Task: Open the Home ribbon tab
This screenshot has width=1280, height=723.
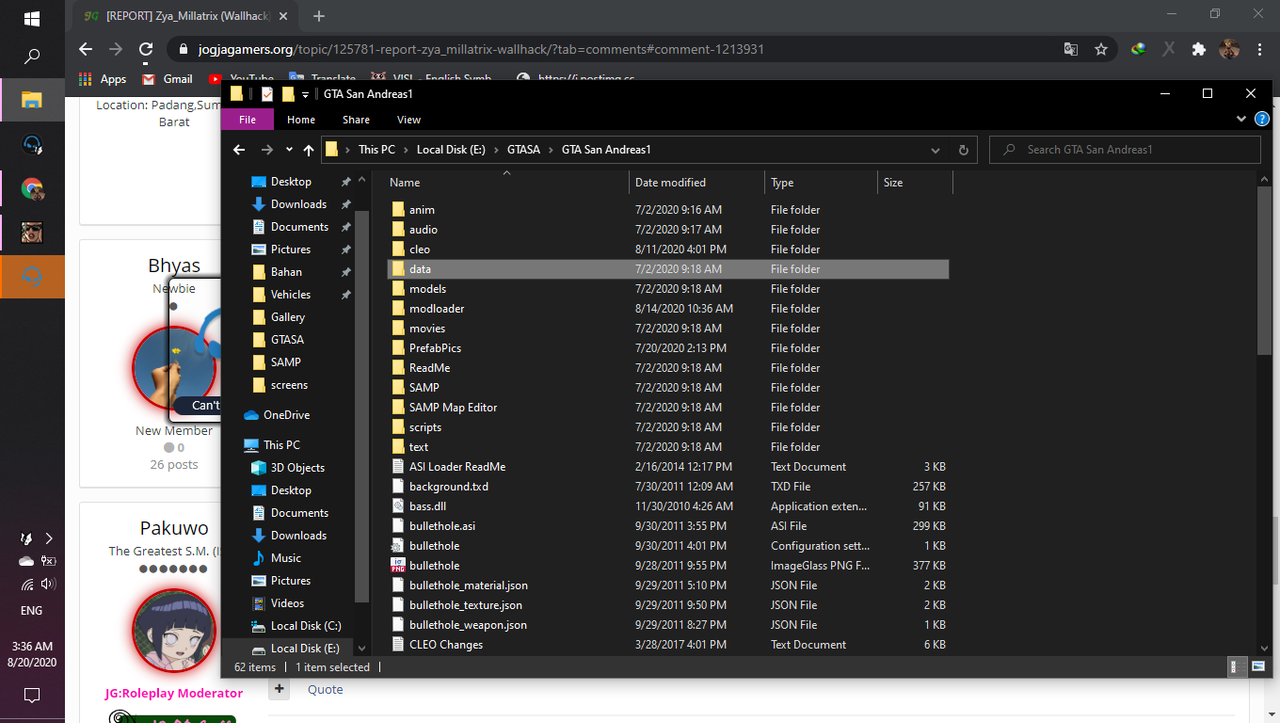Action: (x=301, y=120)
